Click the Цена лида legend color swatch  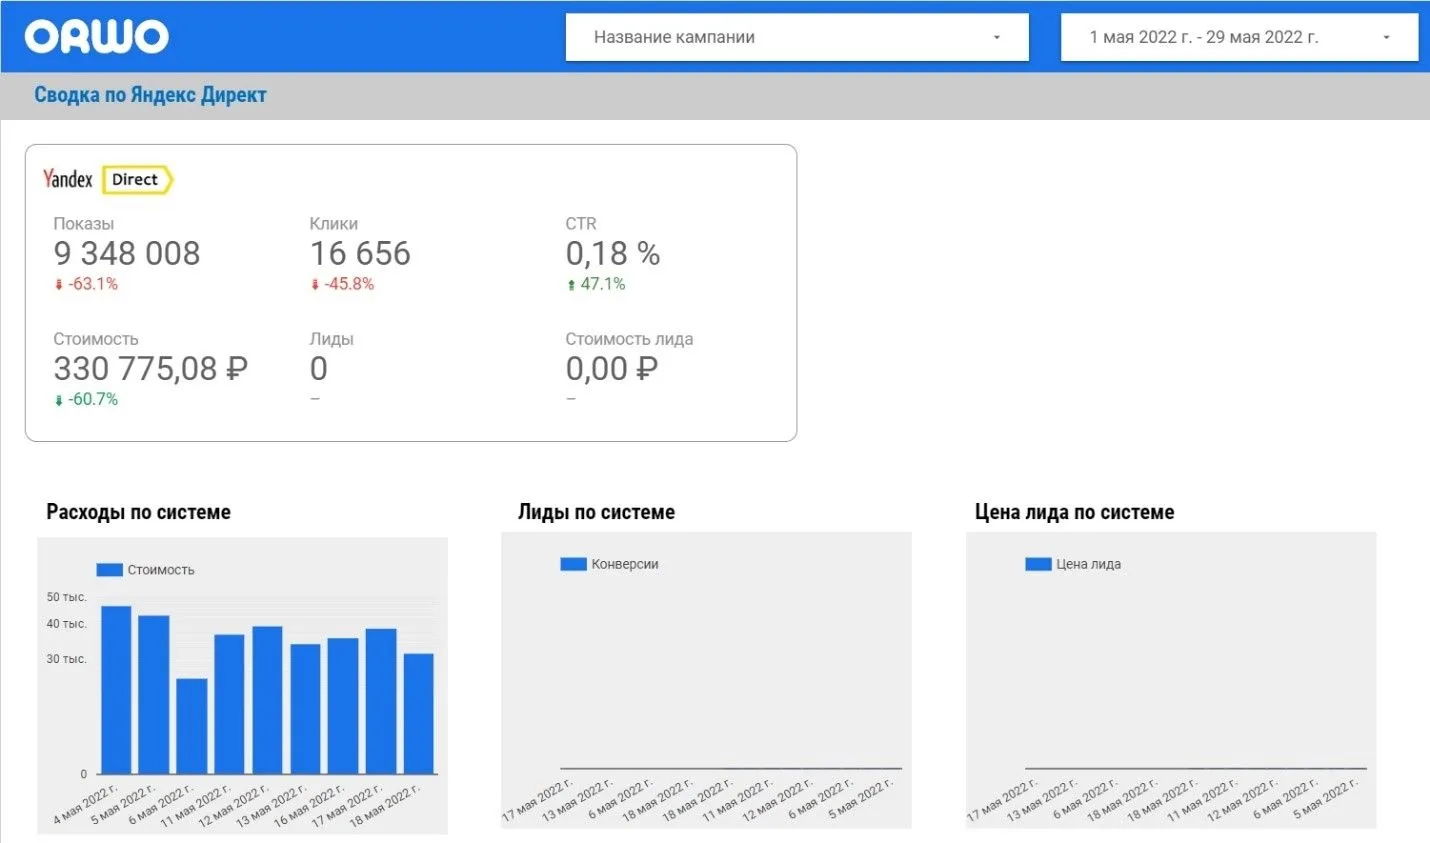1038,564
